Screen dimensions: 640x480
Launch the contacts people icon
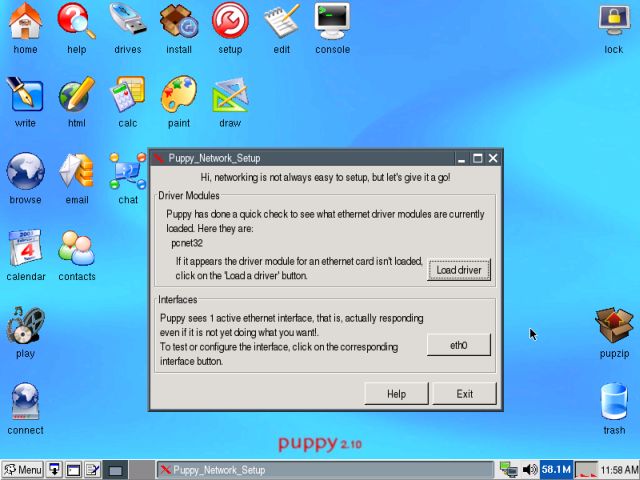[76, 248]
